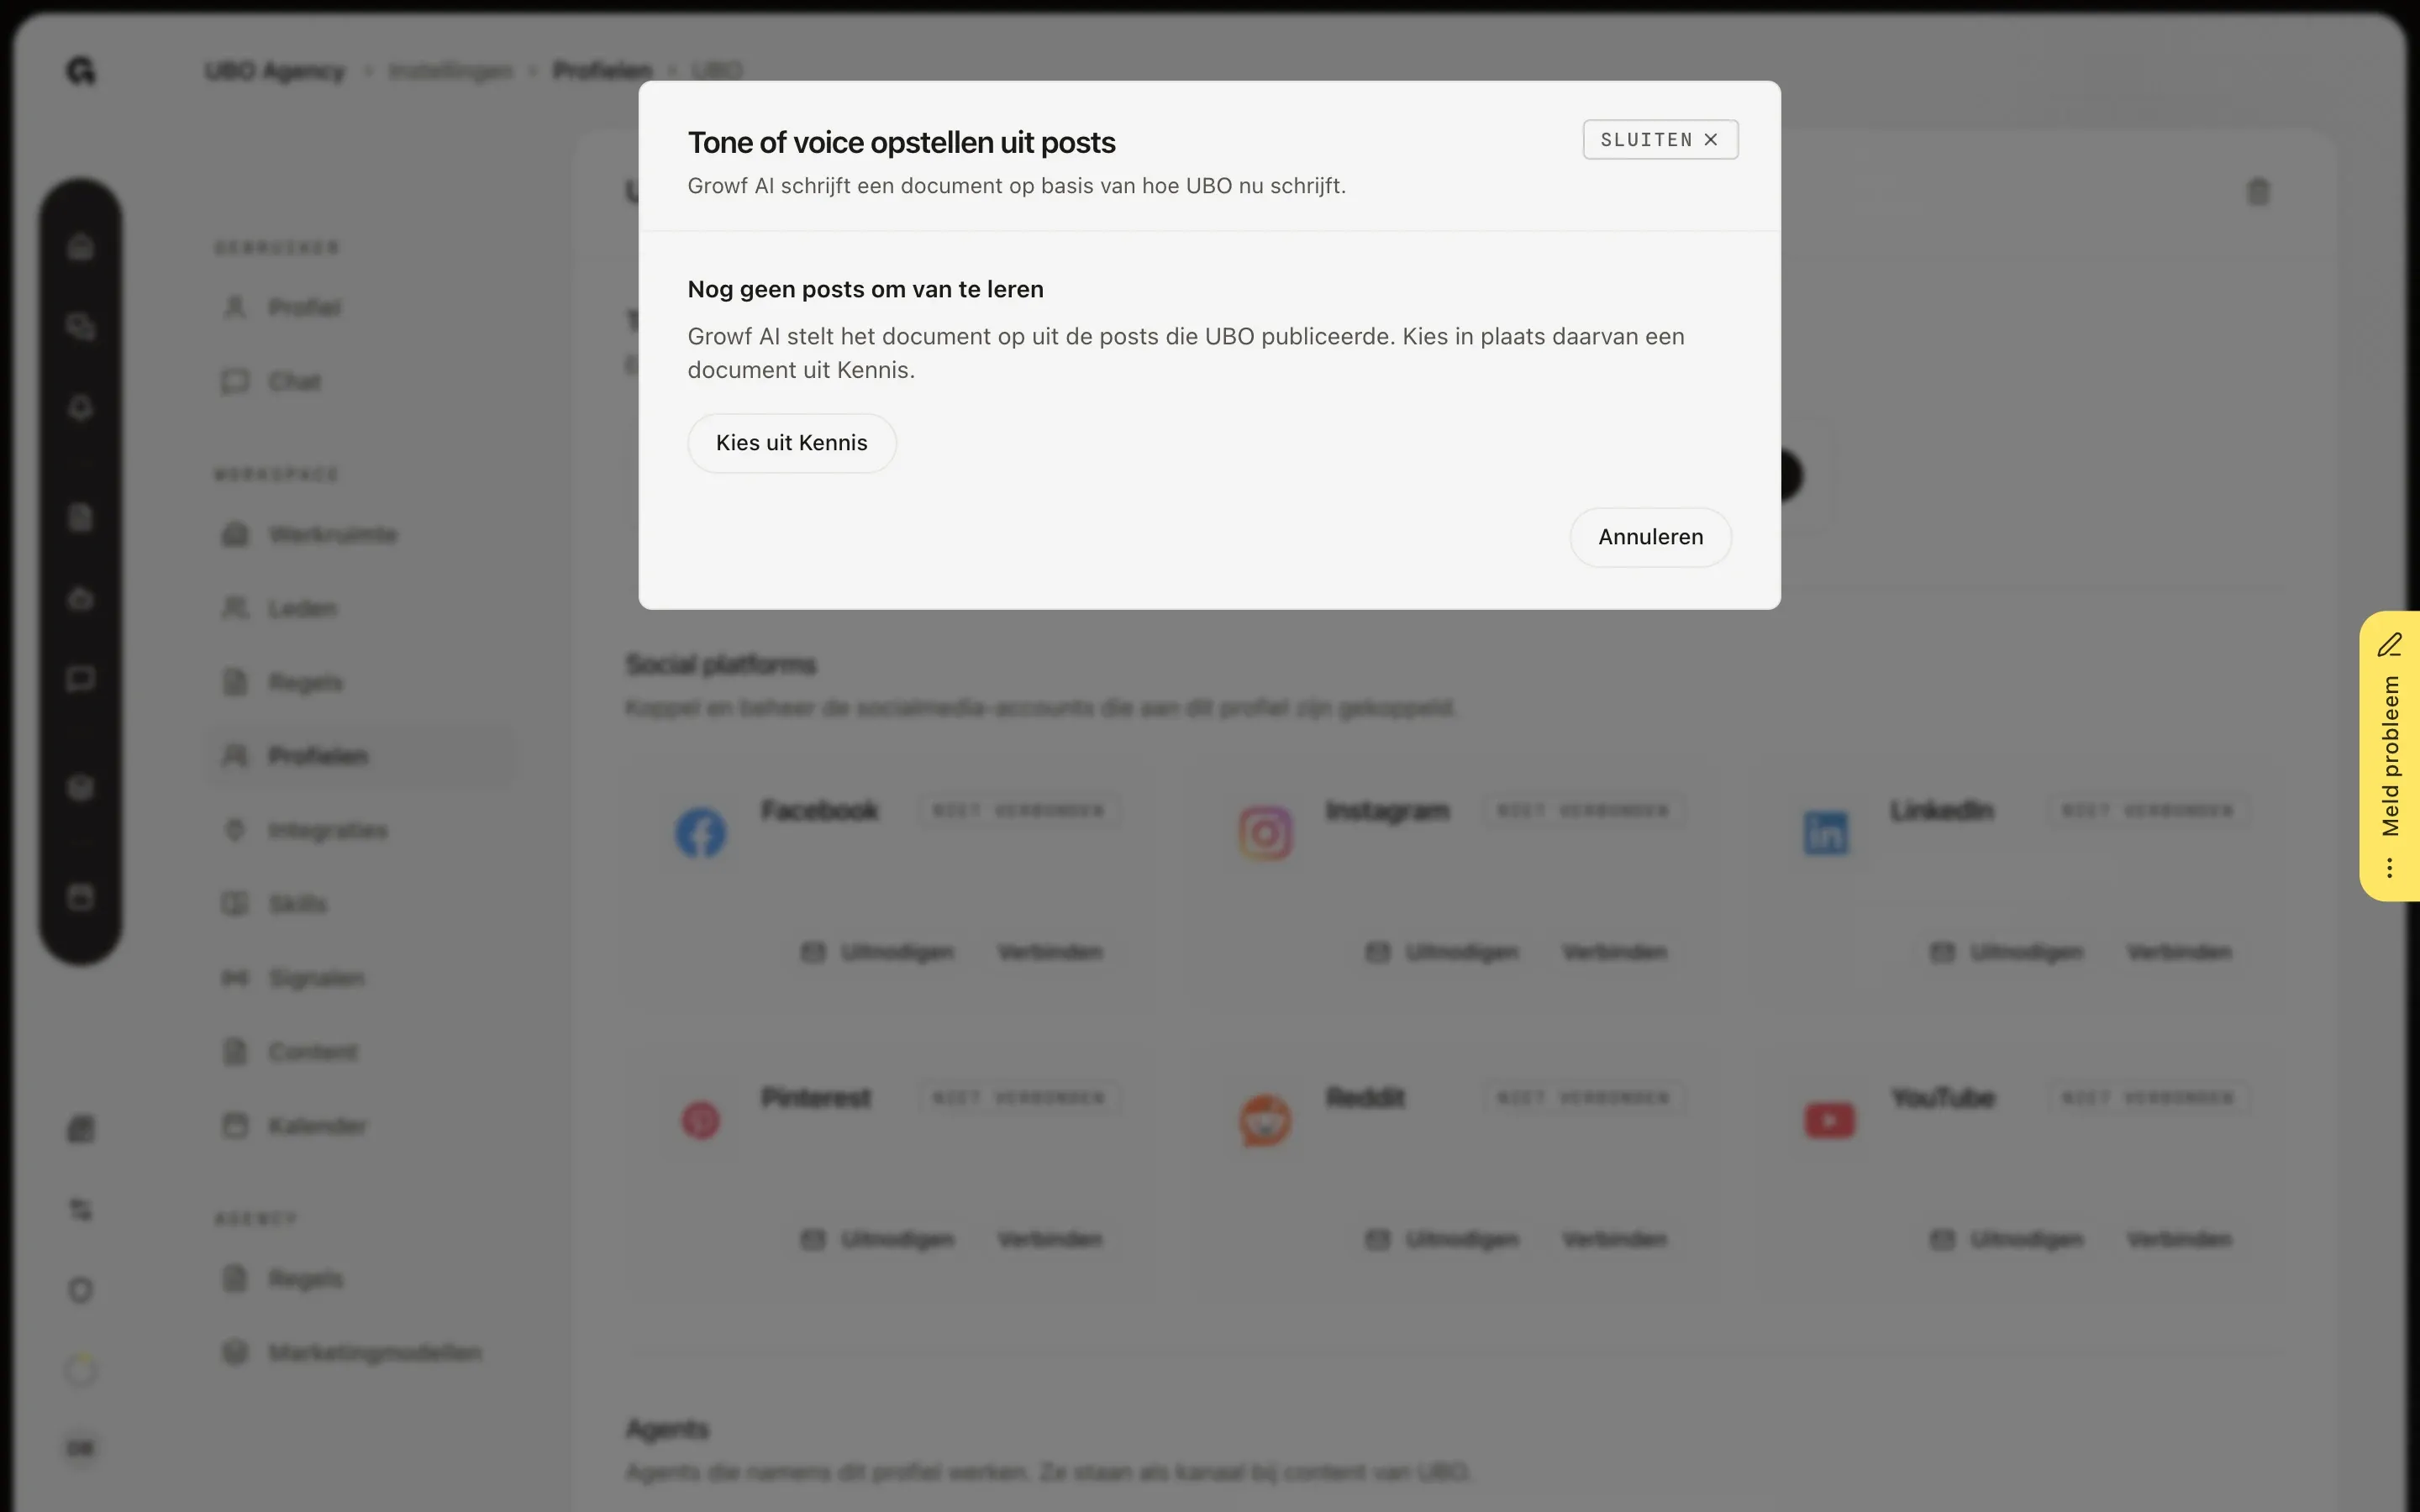The image size is (2420, 1512).
Task: Select Profielen in the sidebar
Action: (x=360, y=756)
